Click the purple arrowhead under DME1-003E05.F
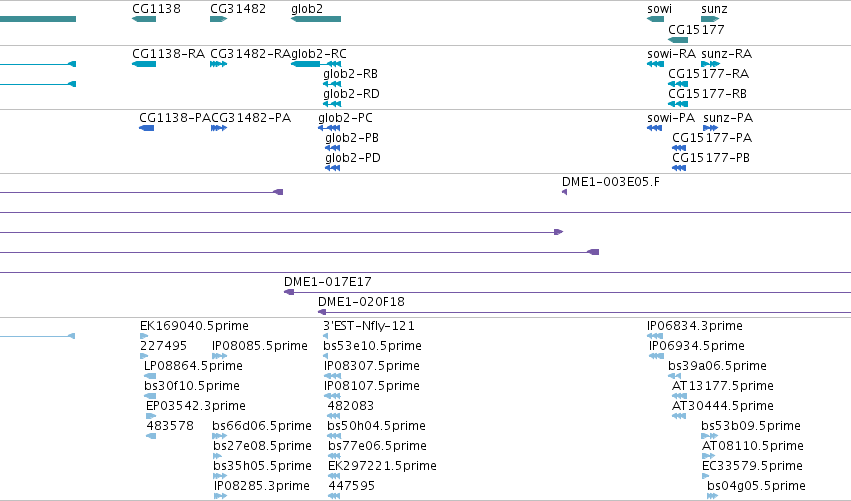 [564, 192]
